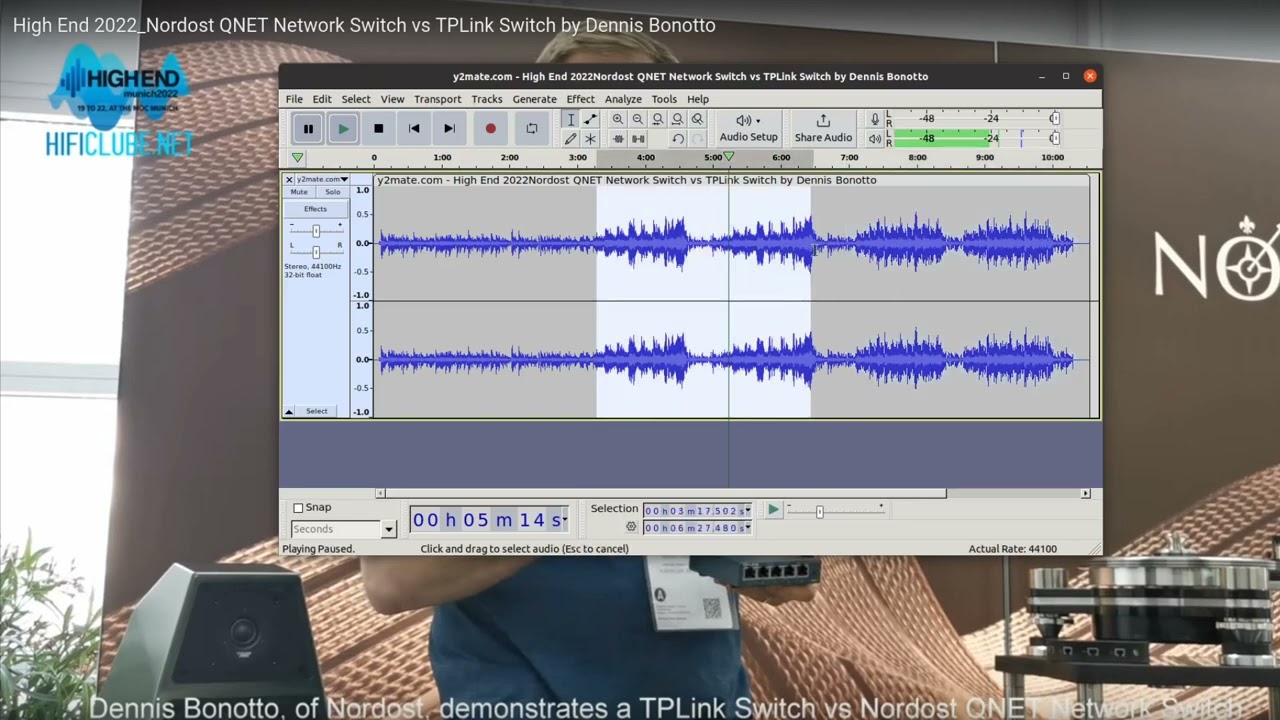Click the Zoom In magnifier
The width and height of the screenshot is (1280, 720).
(618, 120)
